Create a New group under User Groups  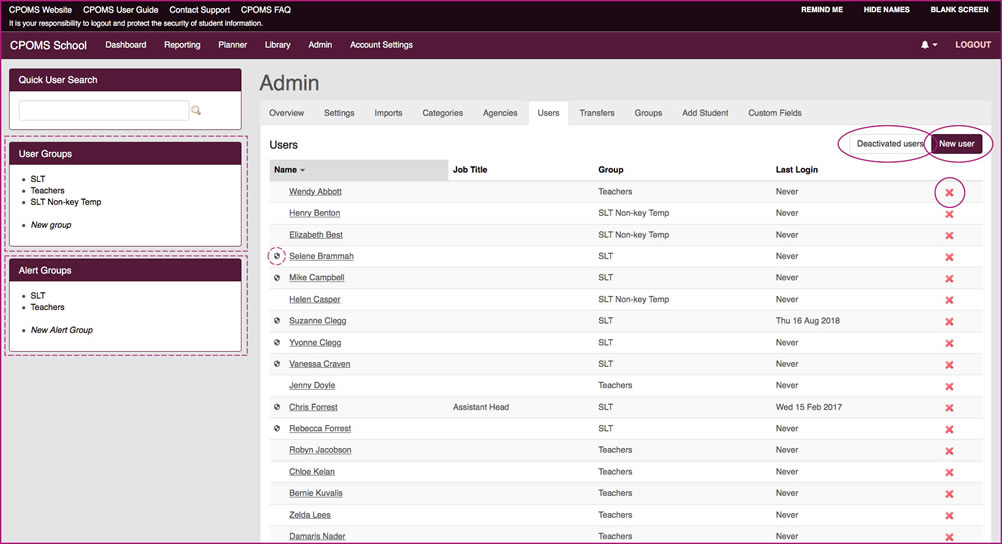[x=51, y=225]
